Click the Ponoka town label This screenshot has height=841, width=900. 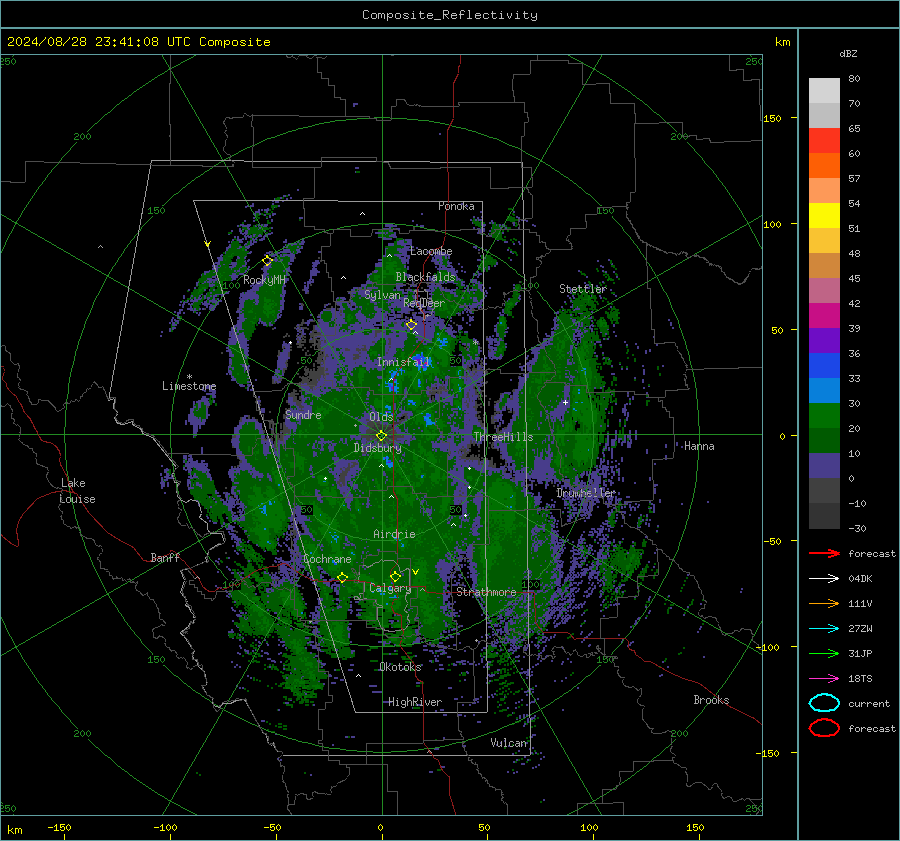[456, 206]
